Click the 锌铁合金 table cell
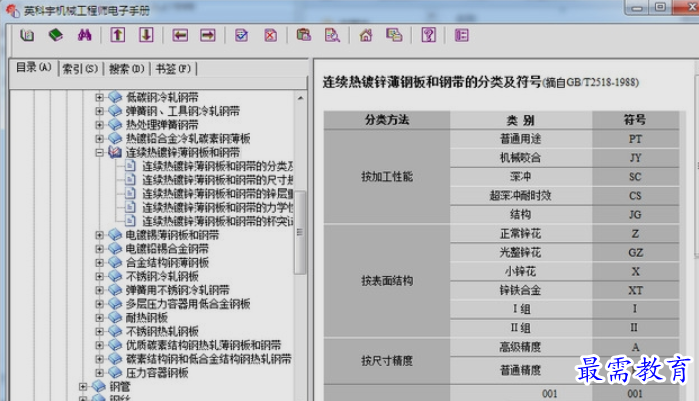 click(521, 291)
